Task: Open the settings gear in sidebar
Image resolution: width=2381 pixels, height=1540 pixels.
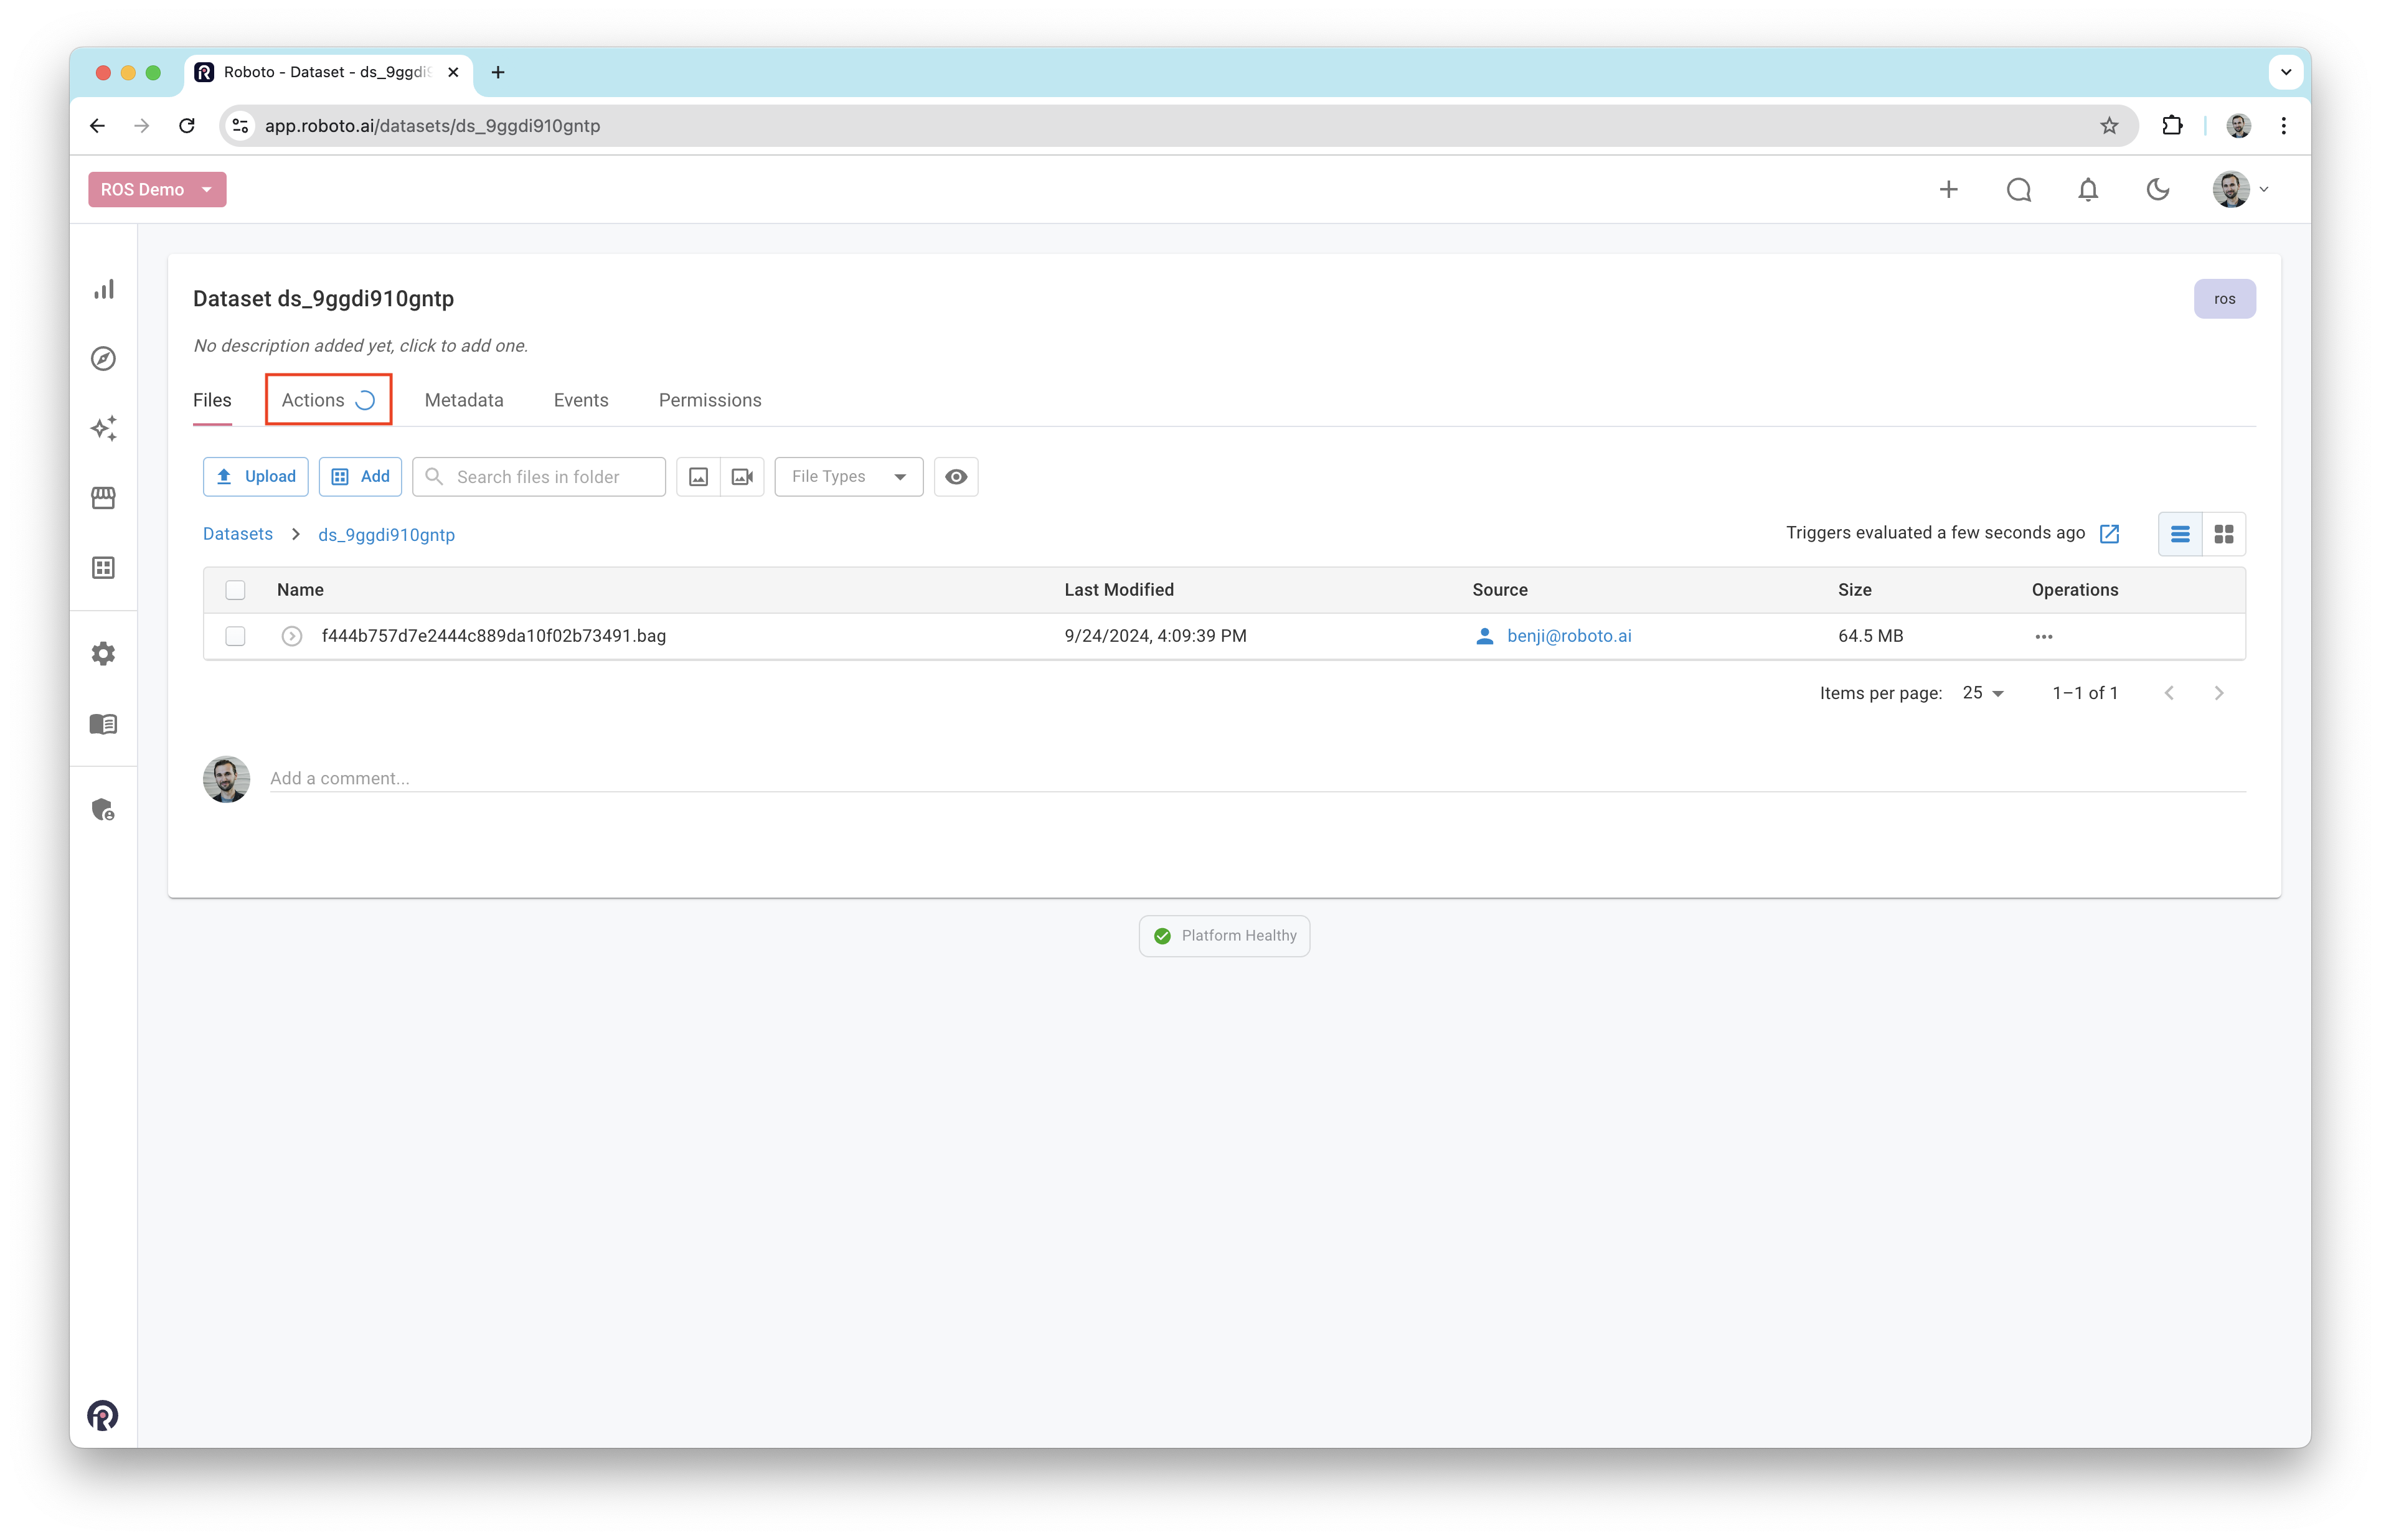Action: coord(104,654)
